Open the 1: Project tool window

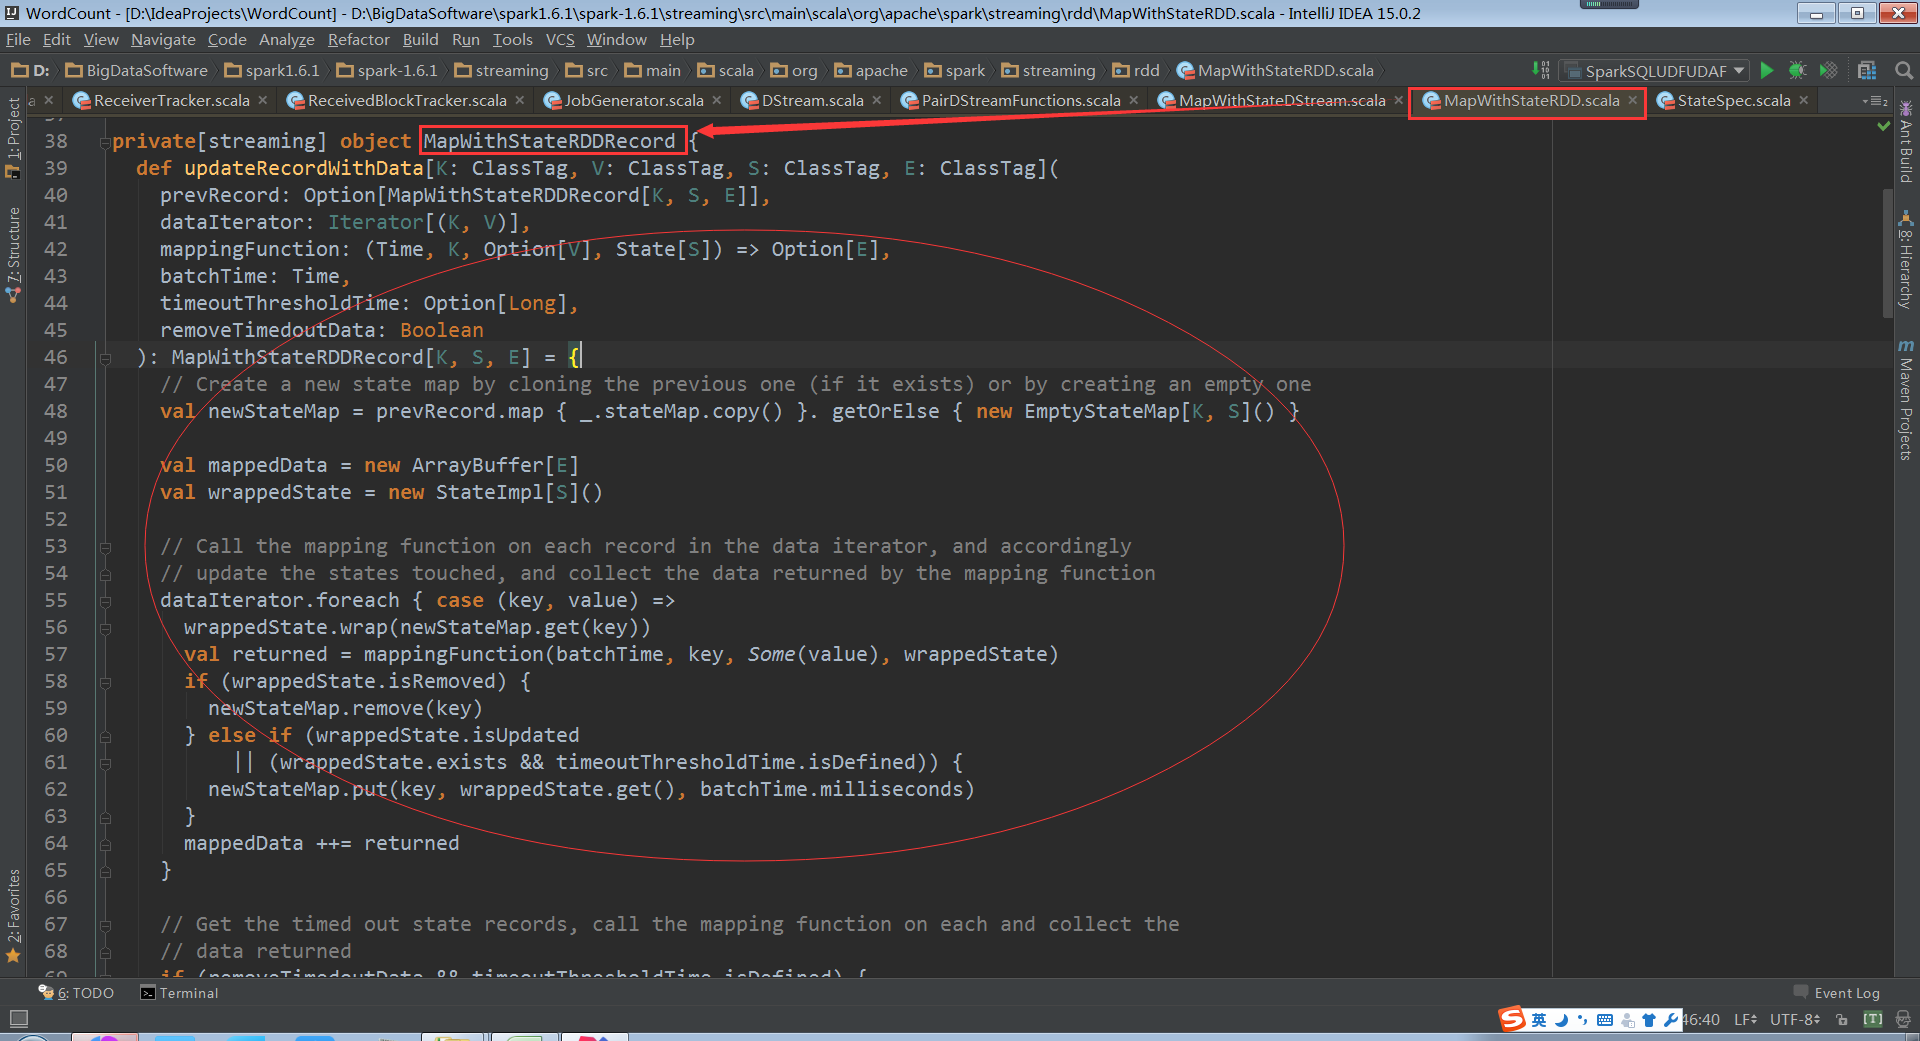[13, 138]
